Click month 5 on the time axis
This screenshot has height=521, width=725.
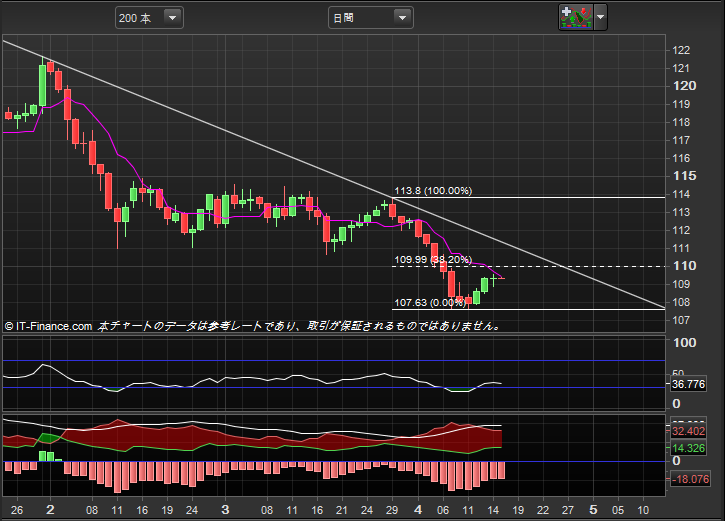pyautogui.click(x=593, y=509)
